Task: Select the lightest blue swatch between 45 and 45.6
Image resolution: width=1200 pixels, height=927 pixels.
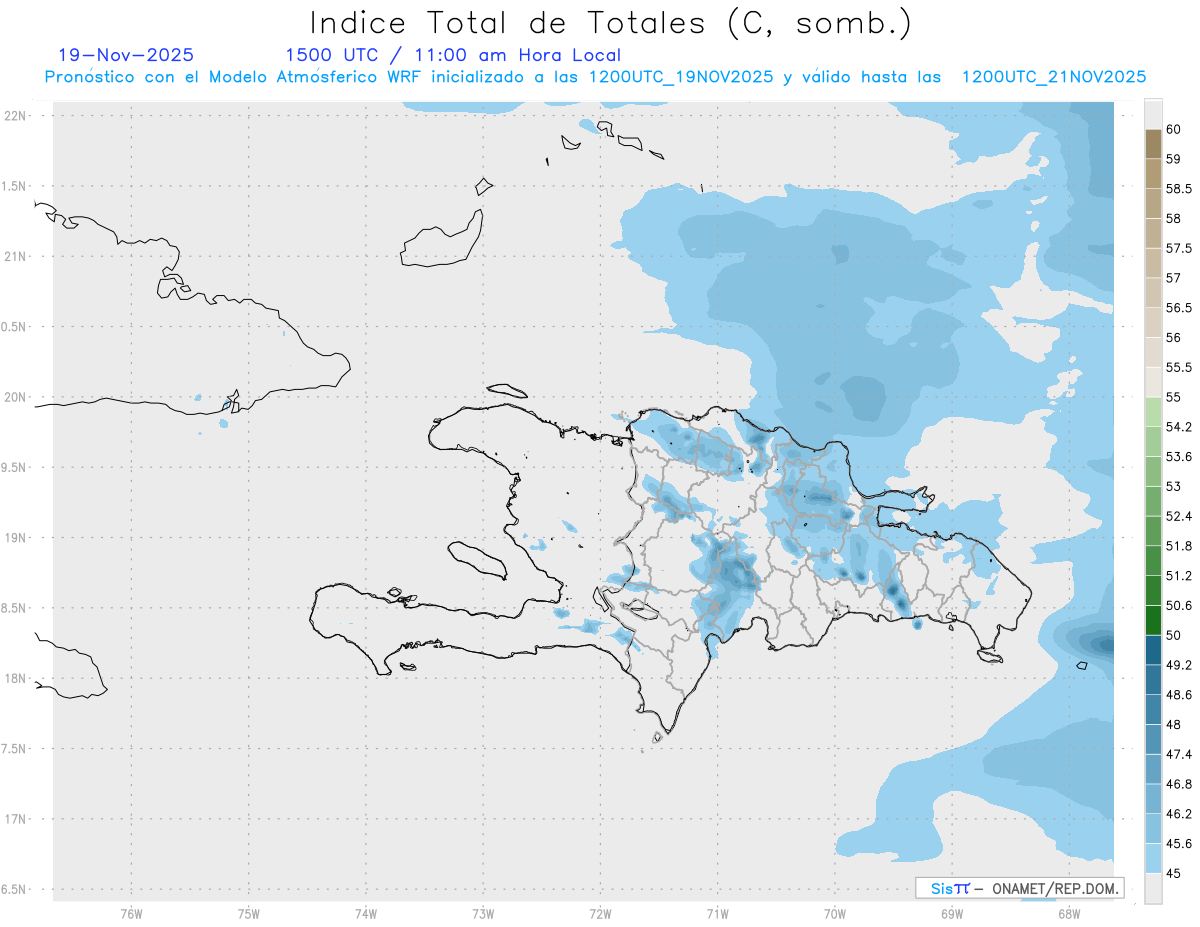Action: click(1153, 859)
